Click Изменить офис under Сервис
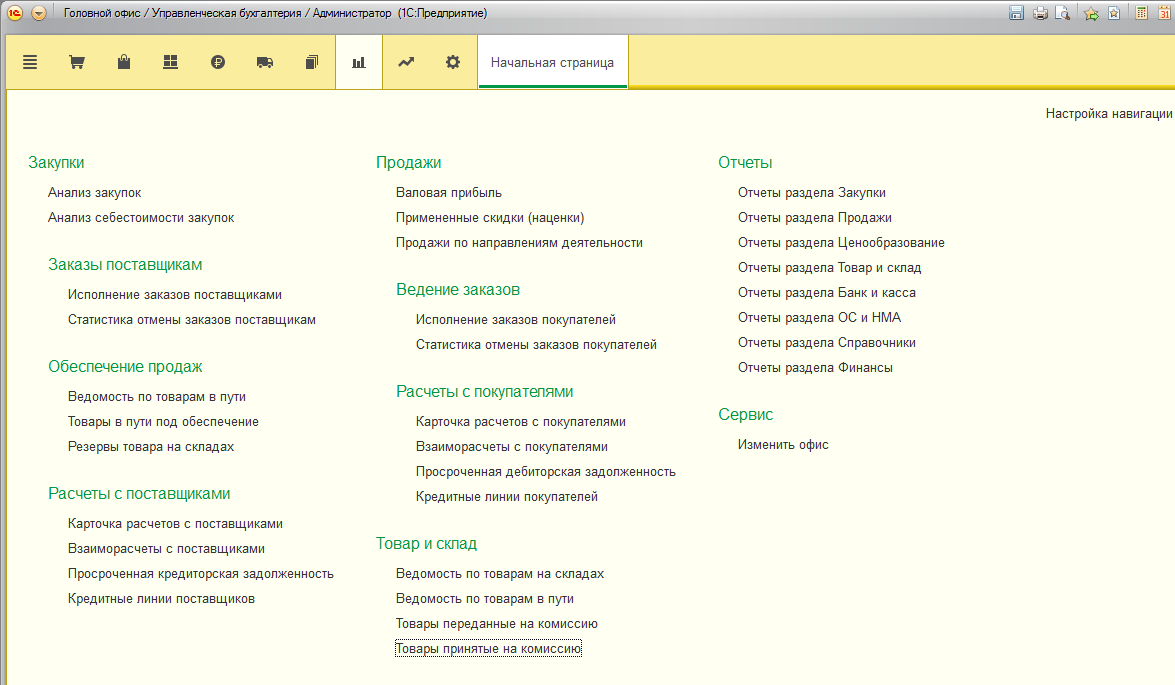The width and height of the screenshot is (1175, 685). point(783,444)
